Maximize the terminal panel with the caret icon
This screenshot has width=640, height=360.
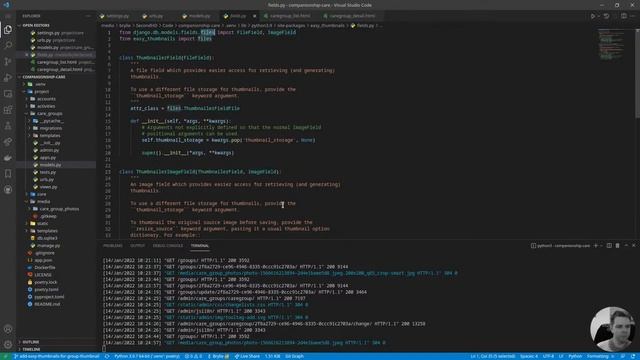click(x=626, y=246)
